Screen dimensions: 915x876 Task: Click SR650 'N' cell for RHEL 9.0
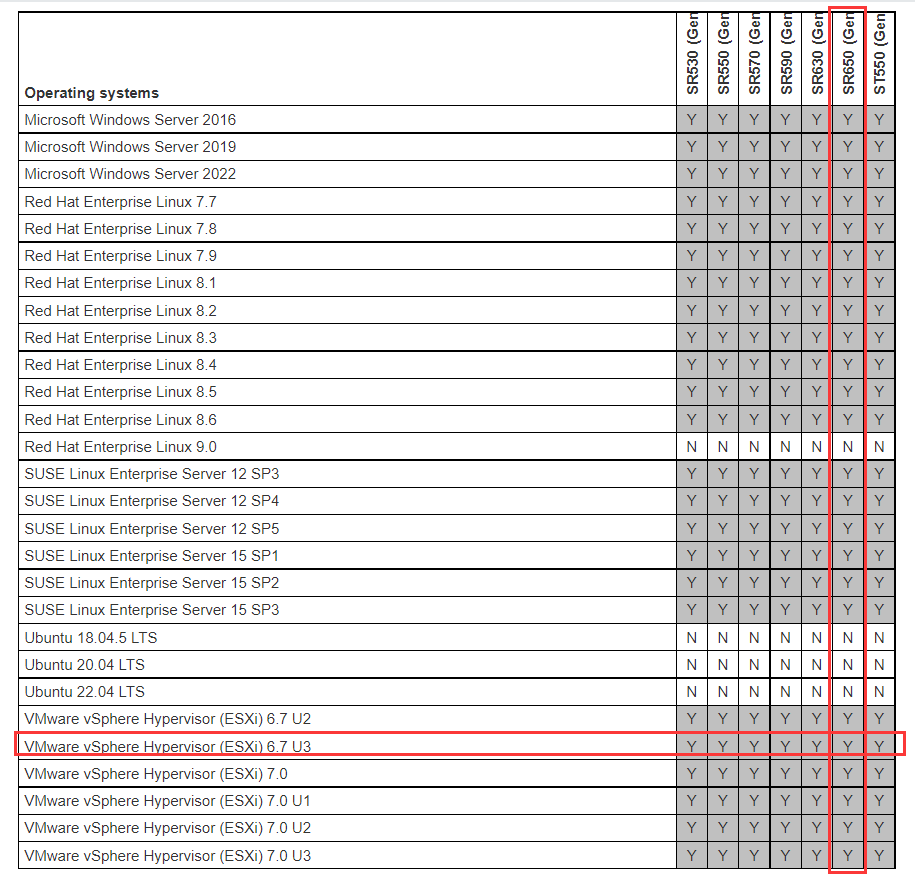tap(848, 447)
